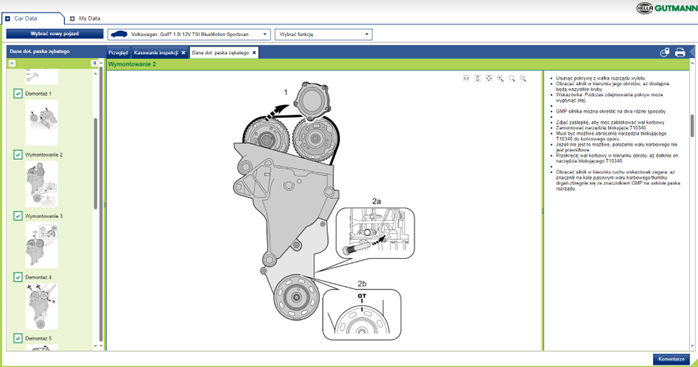The height and width of the screenshot is (367, 698).
Task: Click the left steps list scrollbar thumb
Action: coord(95,163)
